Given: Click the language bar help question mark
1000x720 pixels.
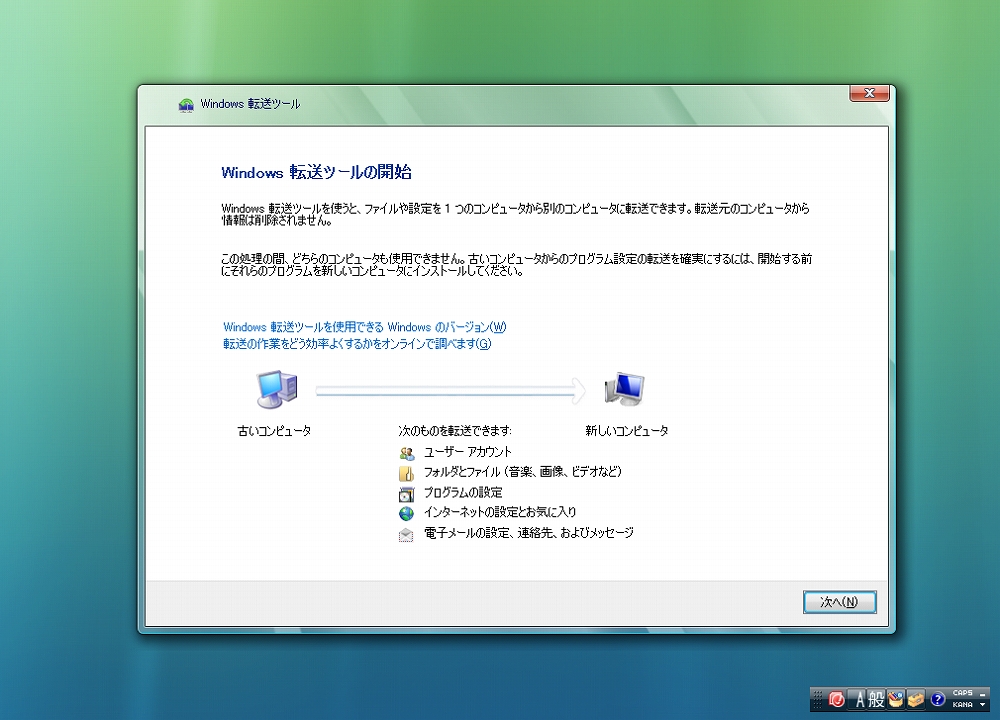Looking at the screenshot, I should point(937,699).
